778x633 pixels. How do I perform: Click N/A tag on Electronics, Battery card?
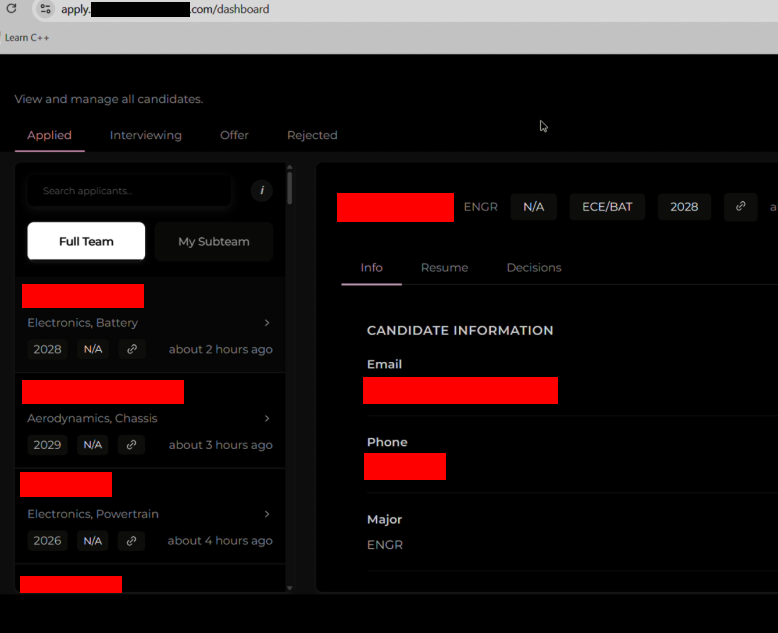[x=93, y=349]
